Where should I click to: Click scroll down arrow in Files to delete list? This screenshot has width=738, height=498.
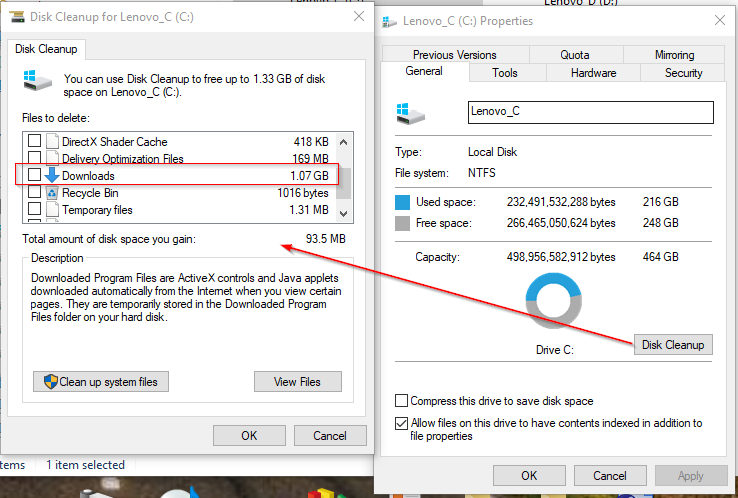(x=344, y=213)
